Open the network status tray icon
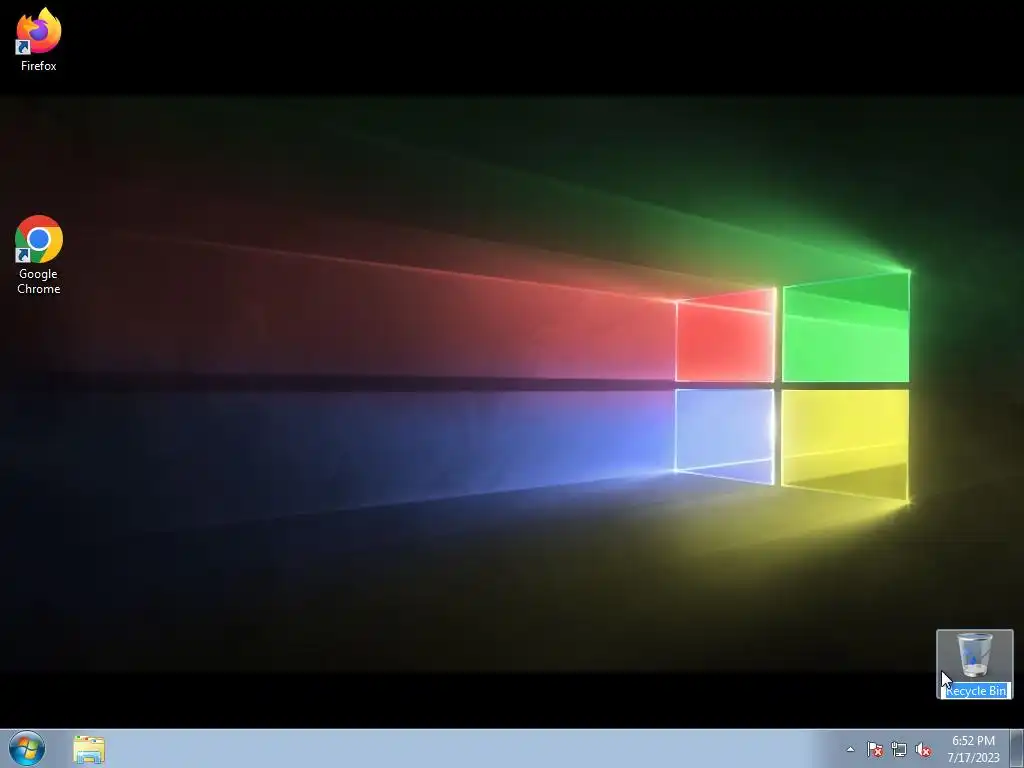This screenshot has height=768, width=1024. 899,749
